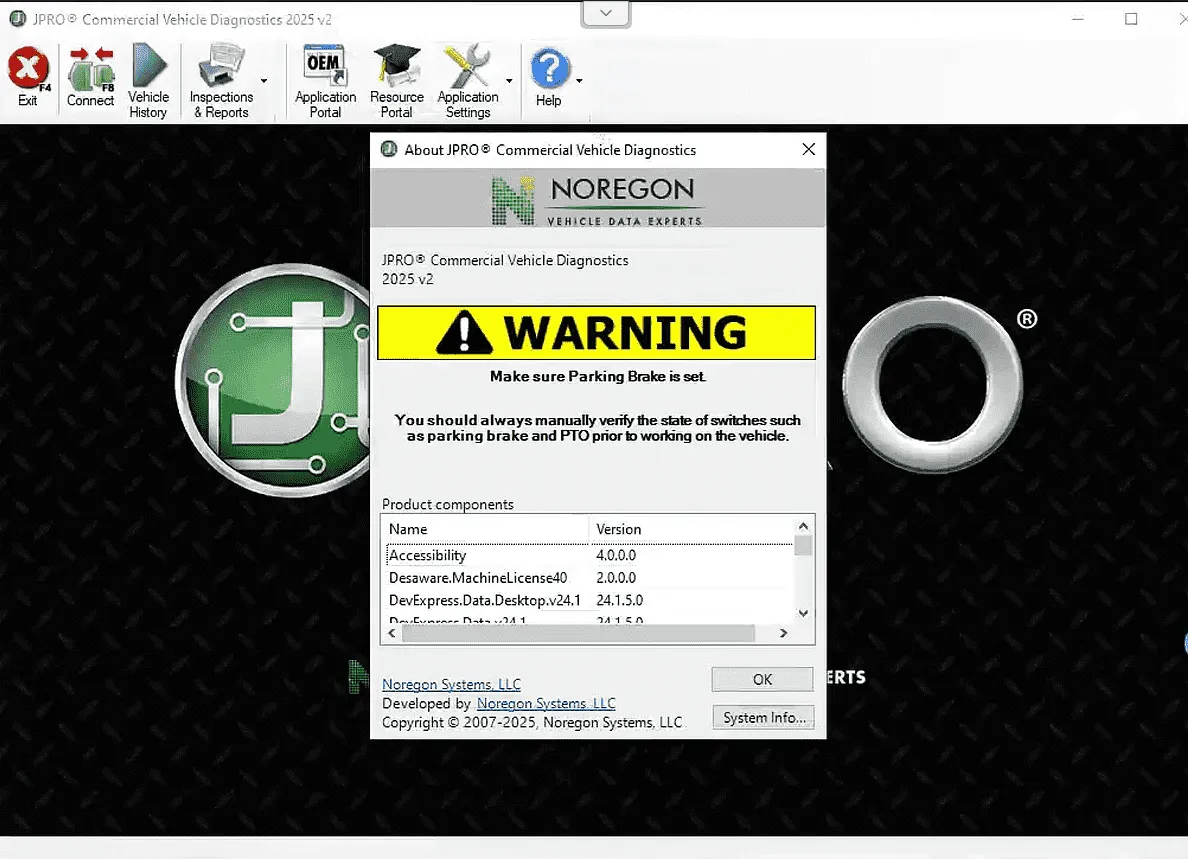
Task: Click the horizontal scrollbar right arrow
Action: pyautogui.click(x=783, y=633)
